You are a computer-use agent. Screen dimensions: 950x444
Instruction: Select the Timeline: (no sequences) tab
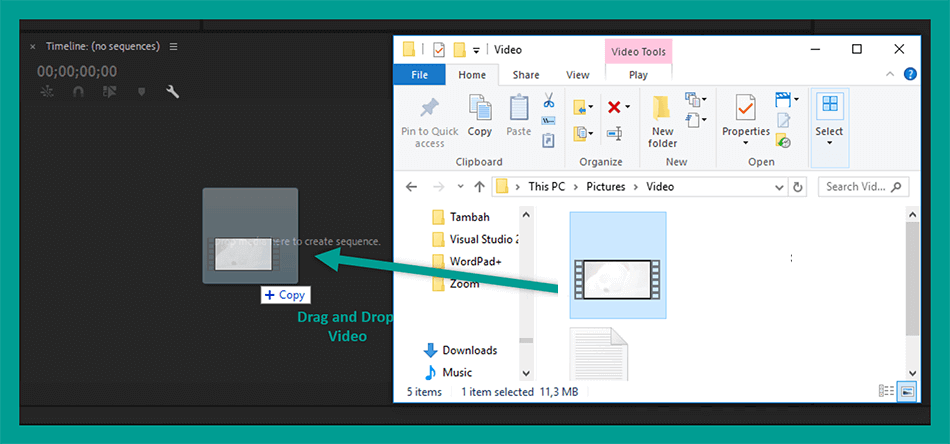pos(103,47)
